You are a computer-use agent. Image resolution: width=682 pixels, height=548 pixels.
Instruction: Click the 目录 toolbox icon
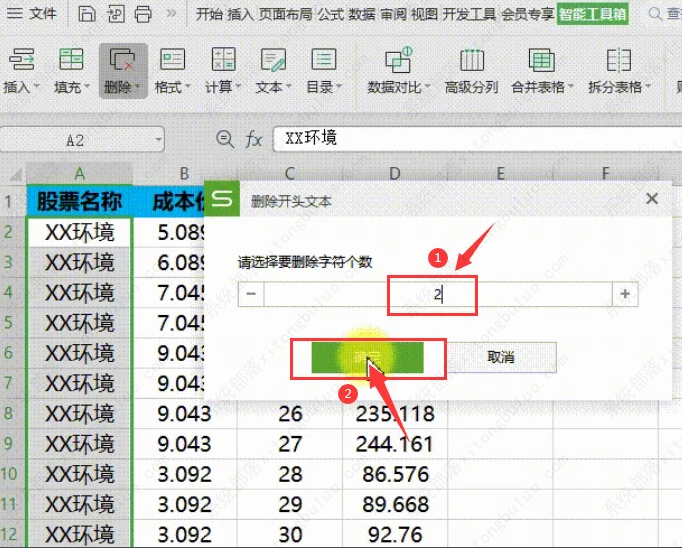click(x=324, y=60)
